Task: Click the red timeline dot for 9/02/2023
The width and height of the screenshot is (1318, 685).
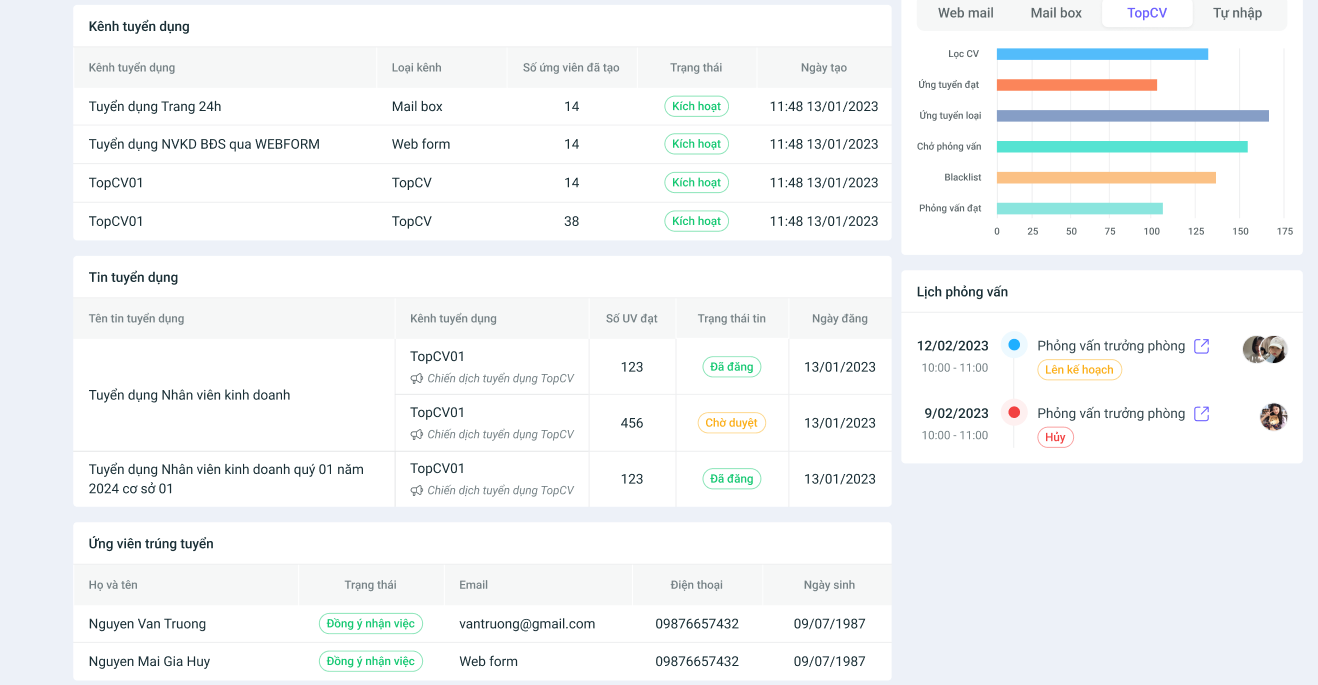Action: 1014,413
